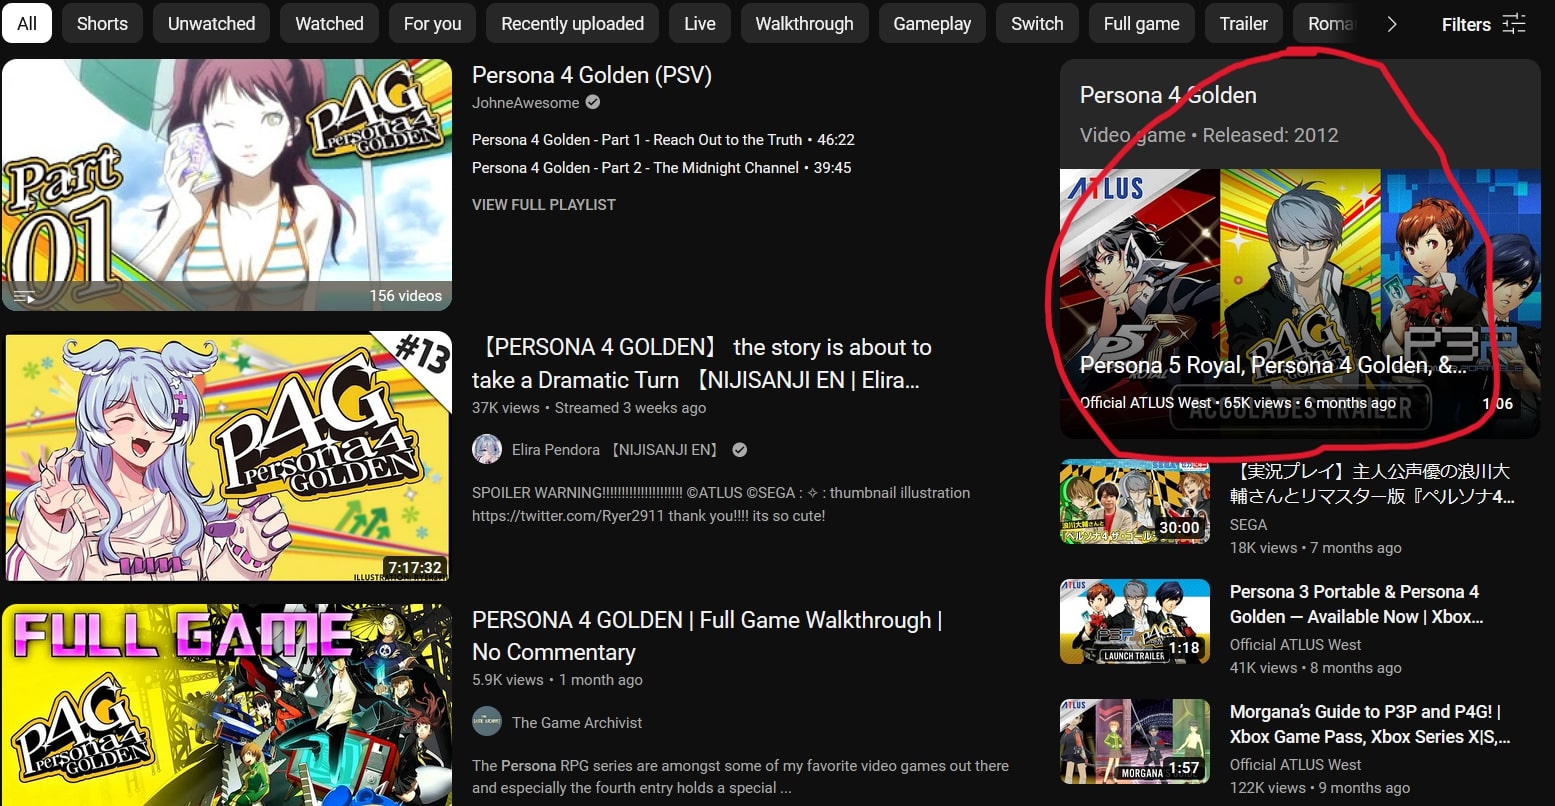The image size is (1555, 806).
Task: Click 18K views 7 months ago text
Action: [1316, 547]
